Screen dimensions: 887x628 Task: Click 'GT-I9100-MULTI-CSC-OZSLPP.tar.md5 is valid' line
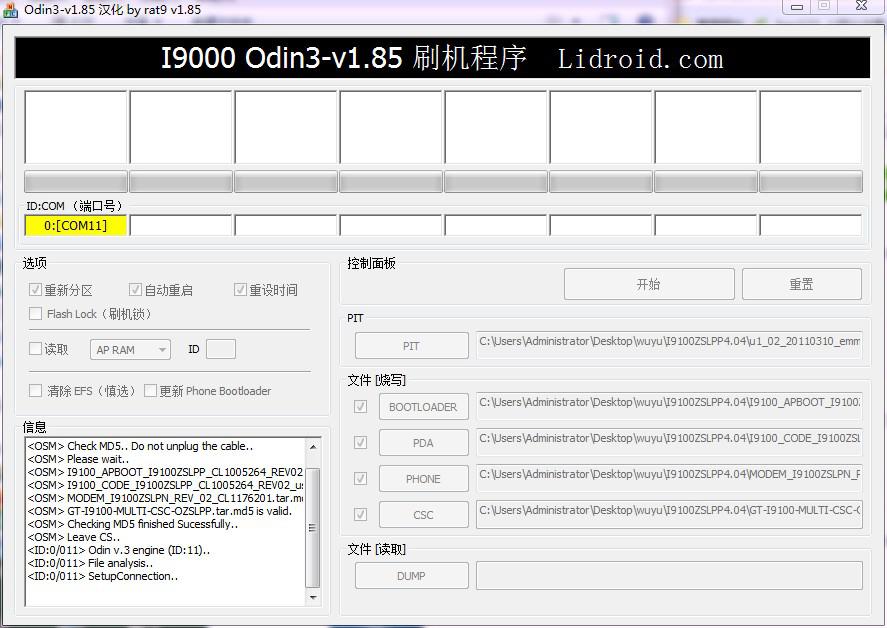(x=160, y=511)
